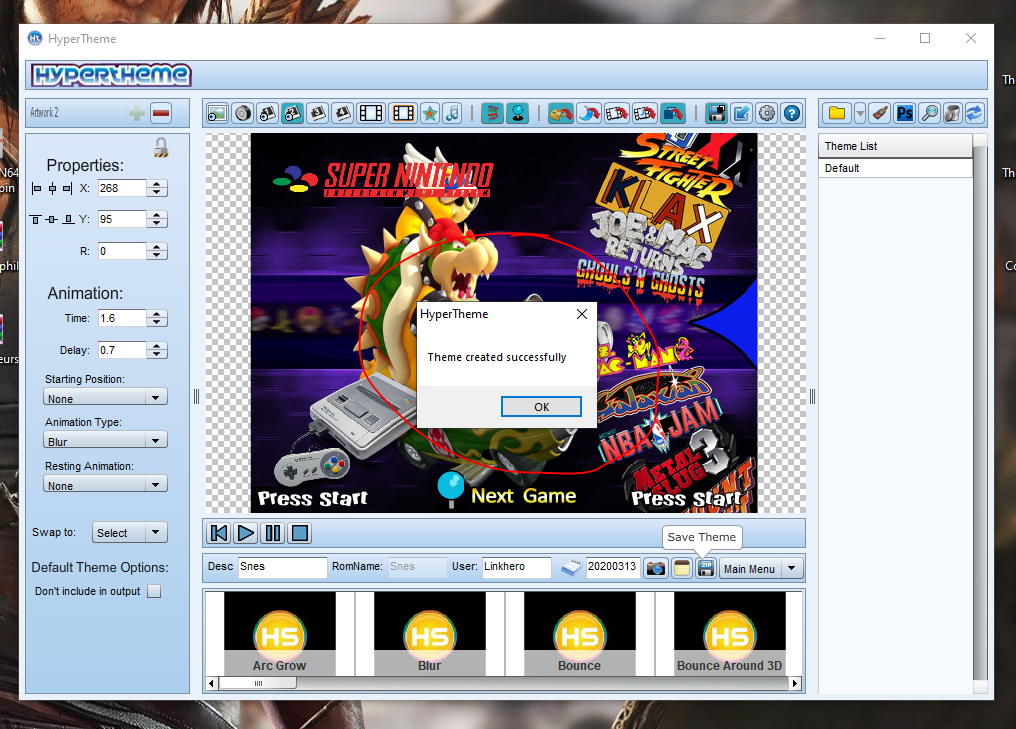The width and height of the screenshot is (1016, 729).
Task: Center artwork horizontally
Action: 52,189
